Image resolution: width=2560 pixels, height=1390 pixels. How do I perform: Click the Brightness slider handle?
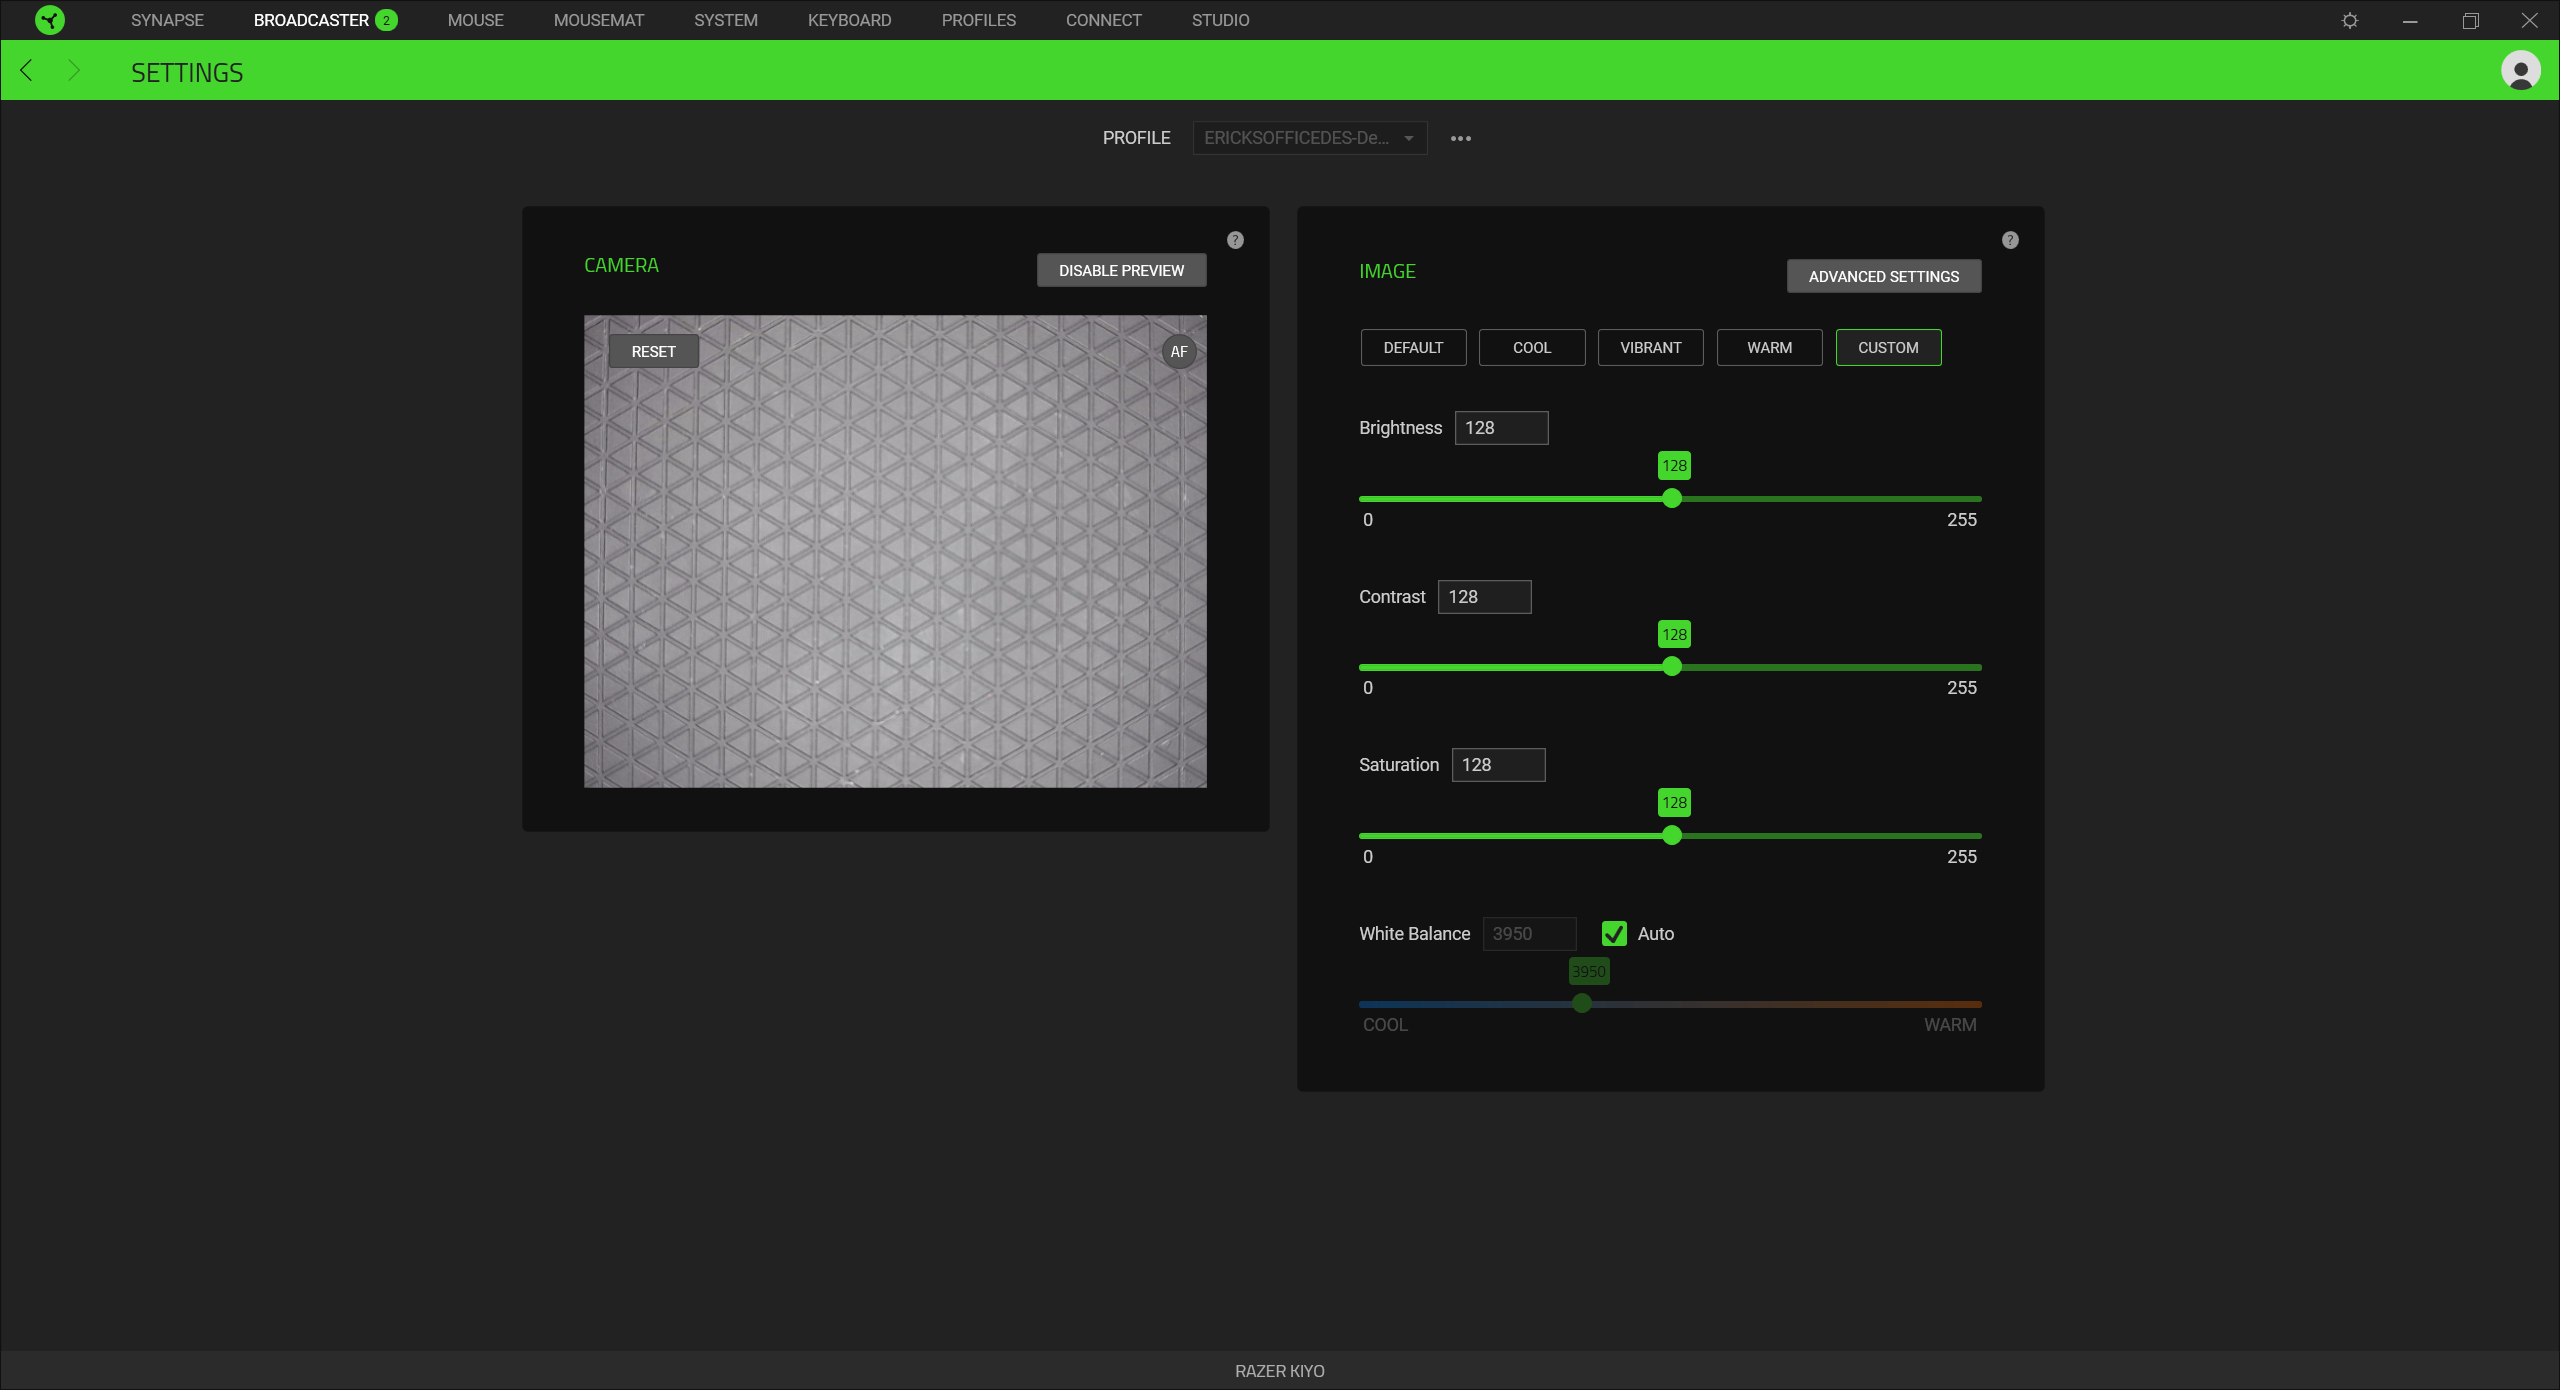[x=1671, y=498]
